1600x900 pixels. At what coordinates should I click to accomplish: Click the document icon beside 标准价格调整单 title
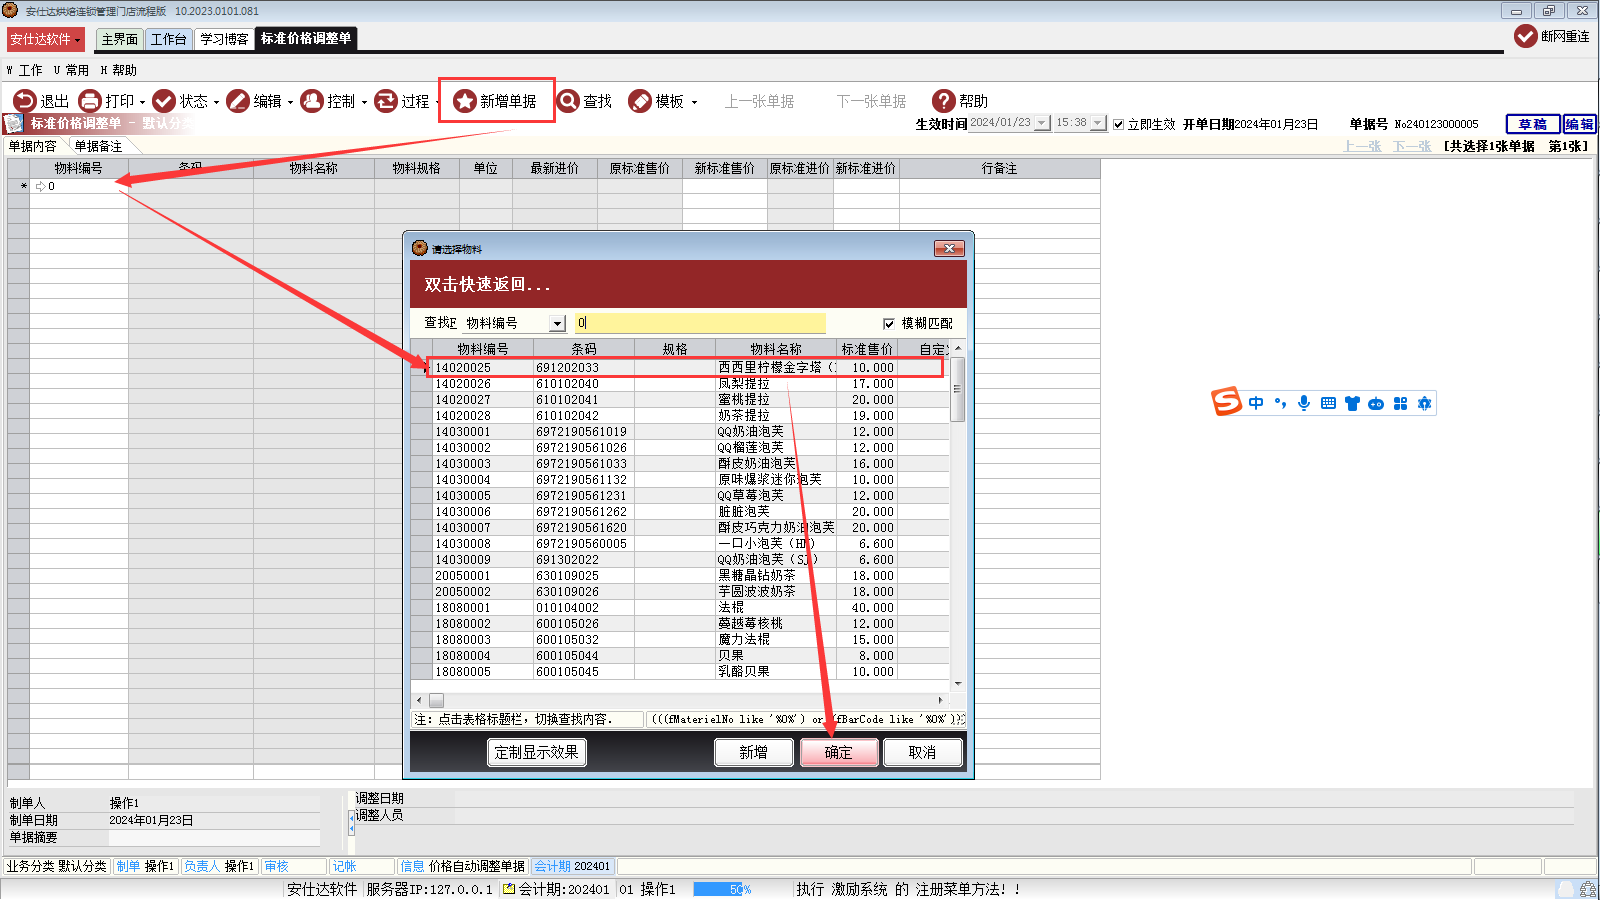[x=13, y=123]
